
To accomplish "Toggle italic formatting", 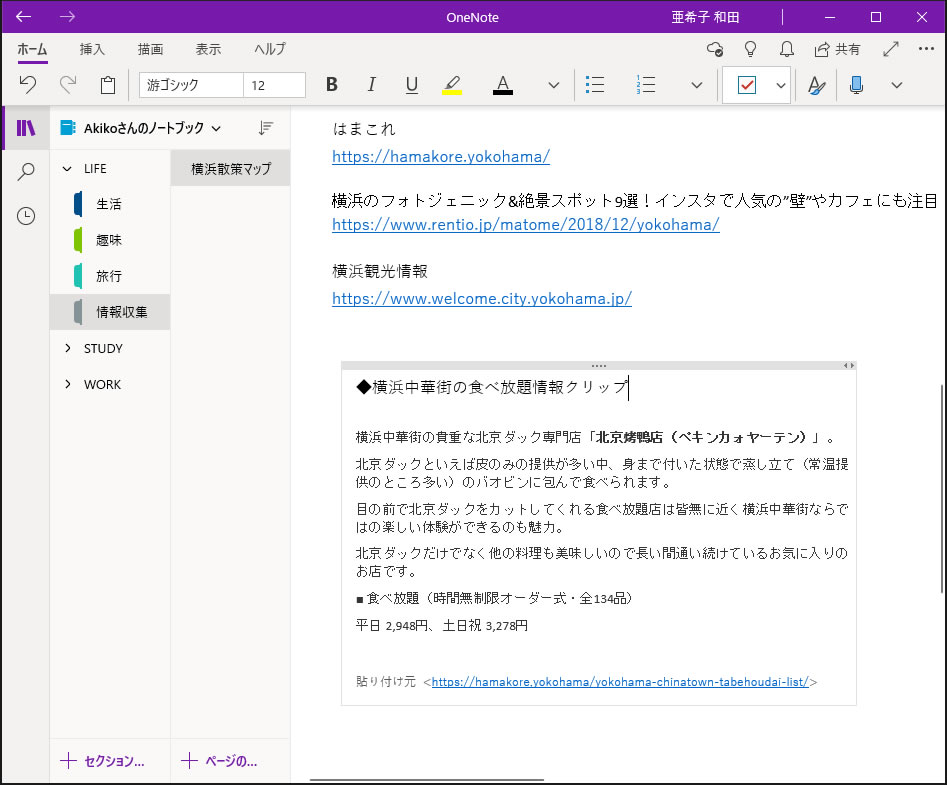I will point(372,85).
